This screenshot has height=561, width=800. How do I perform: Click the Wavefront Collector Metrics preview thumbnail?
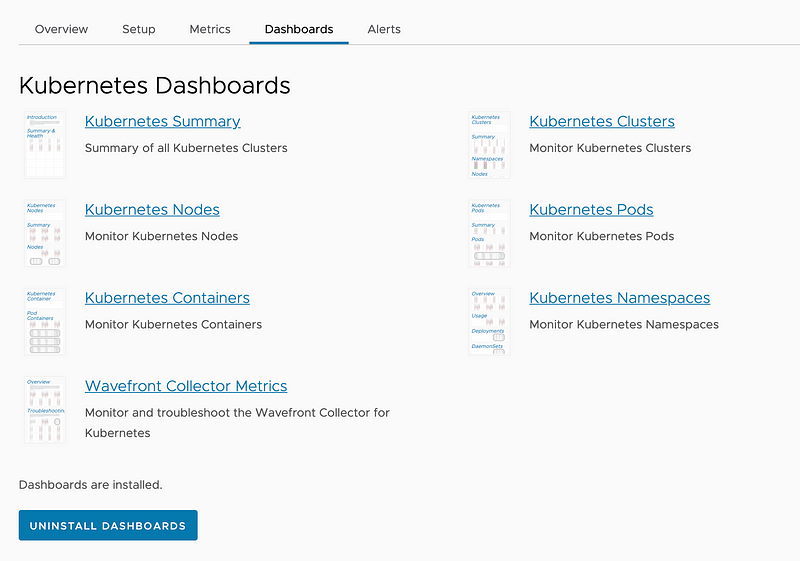[x=45, y=410]
